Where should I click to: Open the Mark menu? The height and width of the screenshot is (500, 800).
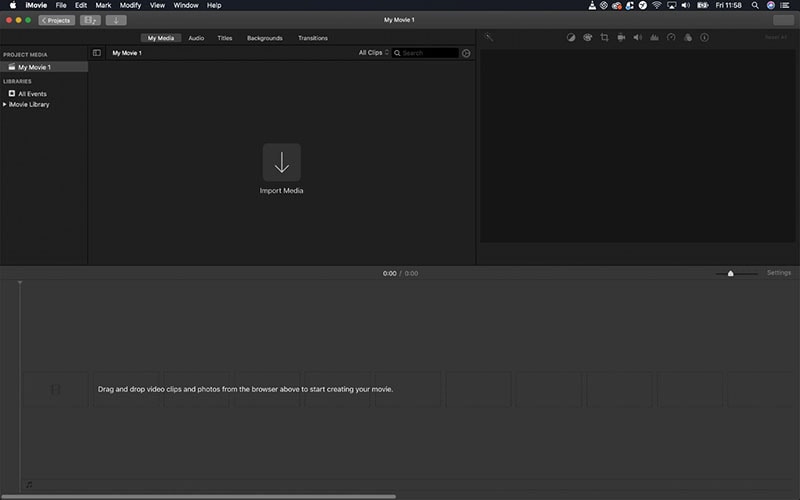pyautogui.click(x=103, y=5)
